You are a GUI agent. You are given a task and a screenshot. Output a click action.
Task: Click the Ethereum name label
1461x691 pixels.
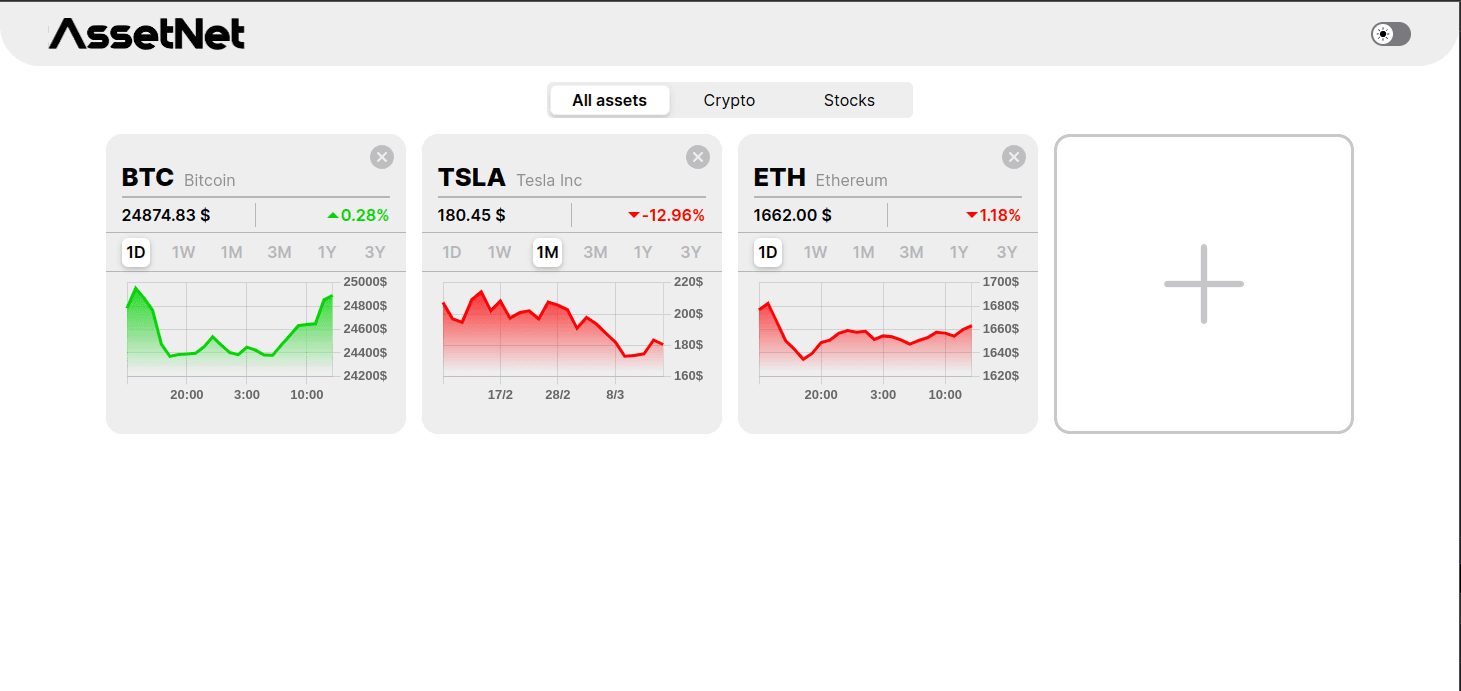tap(852, 180)
